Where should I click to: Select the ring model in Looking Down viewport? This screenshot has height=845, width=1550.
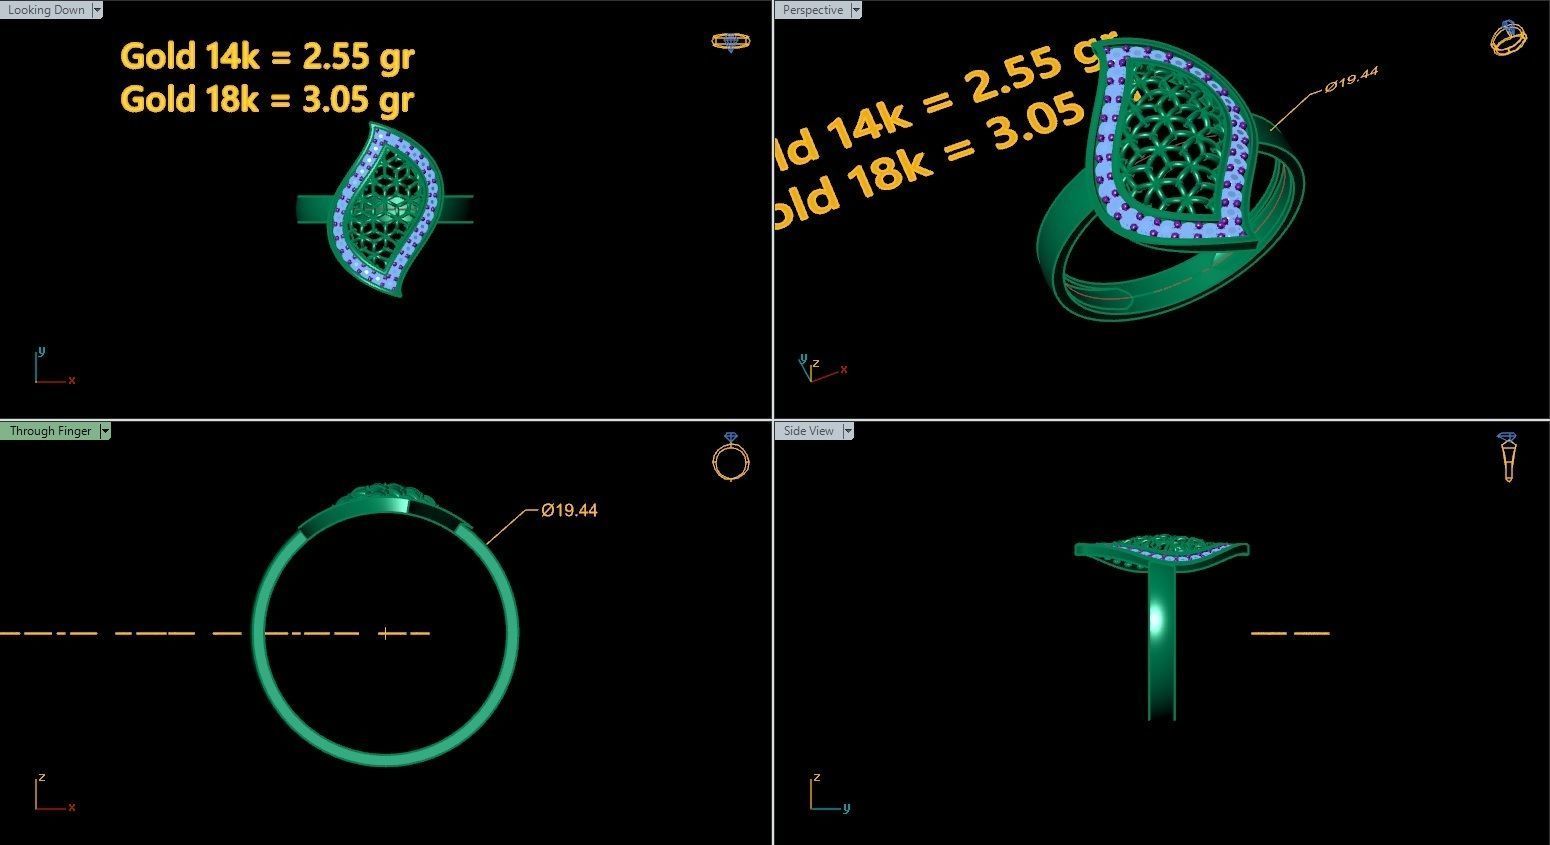pos(385,210)
